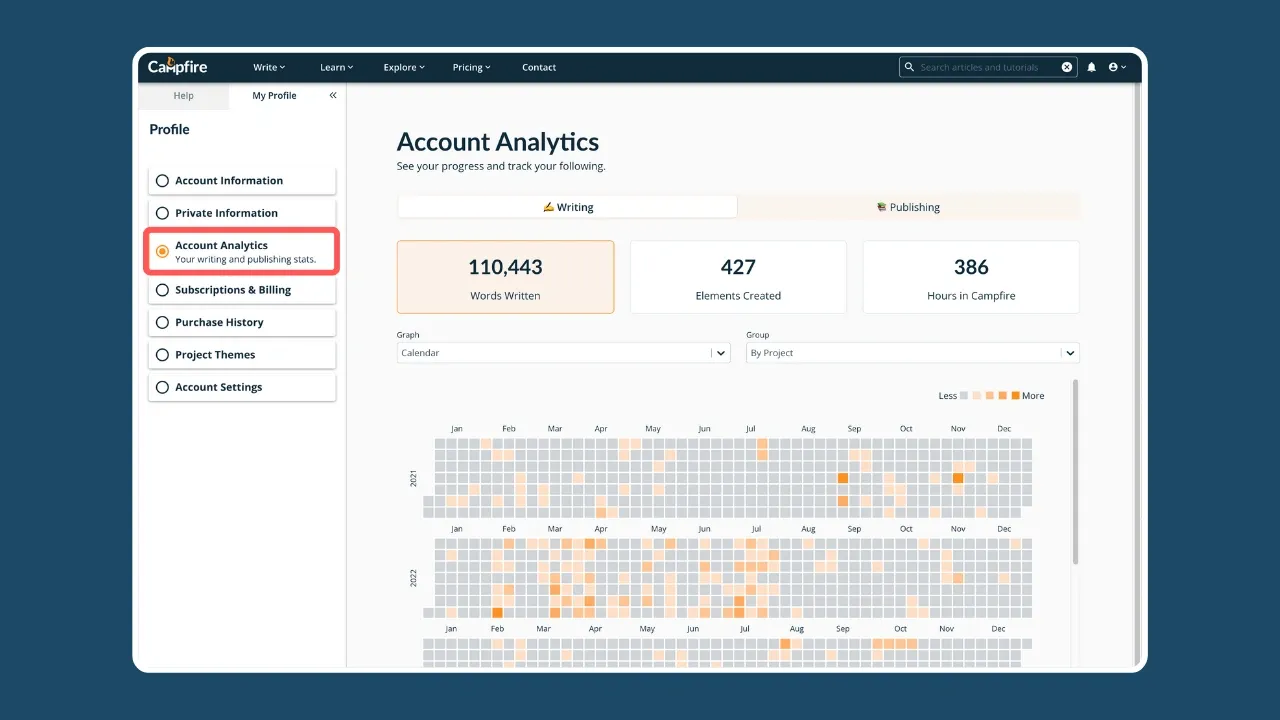Select the Private Information radio button
Screen dimensions: 1280x720
click(x=162, y=212)
